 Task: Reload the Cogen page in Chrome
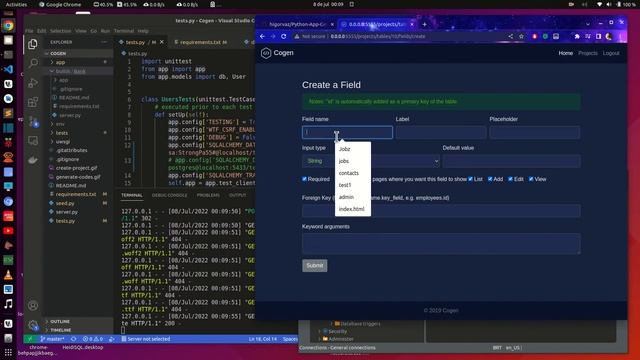coord(284,36)
